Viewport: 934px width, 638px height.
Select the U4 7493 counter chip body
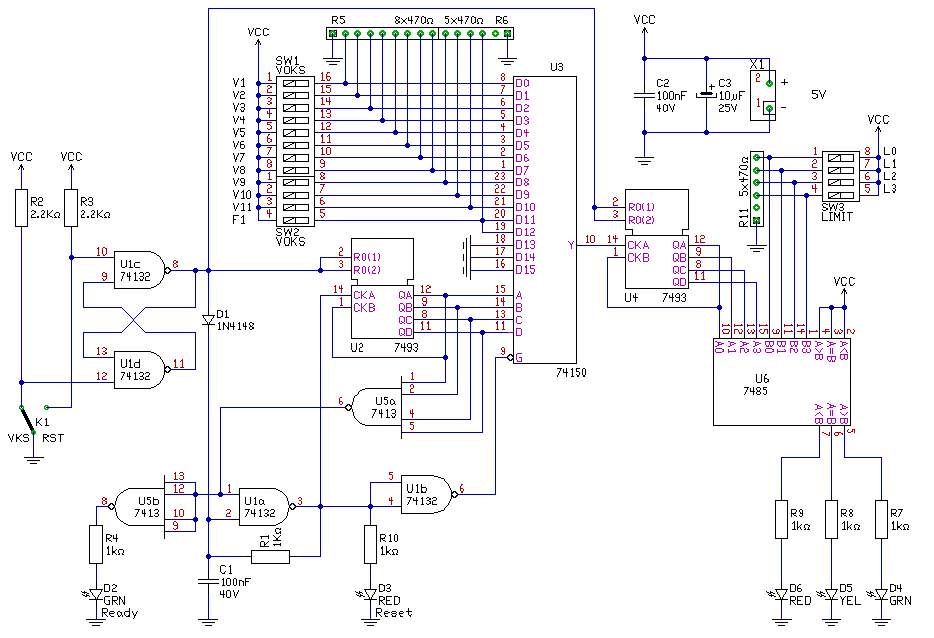tap(656, 239)
